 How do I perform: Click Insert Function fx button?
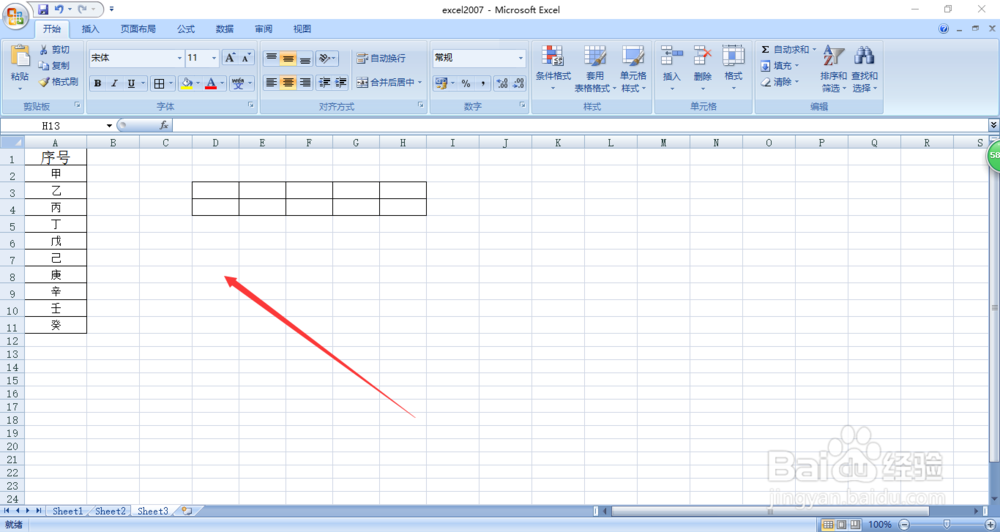(164, 126)
